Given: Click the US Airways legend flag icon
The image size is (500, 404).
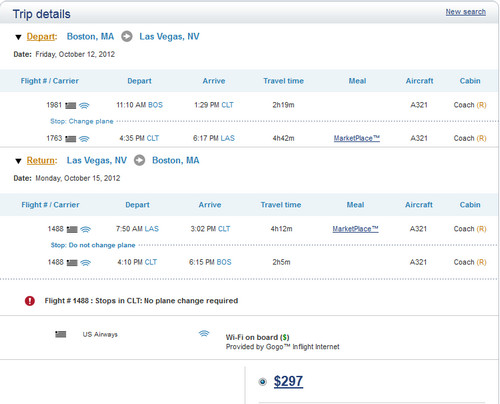Looking at the screenshot, I should tap(60, 334).
